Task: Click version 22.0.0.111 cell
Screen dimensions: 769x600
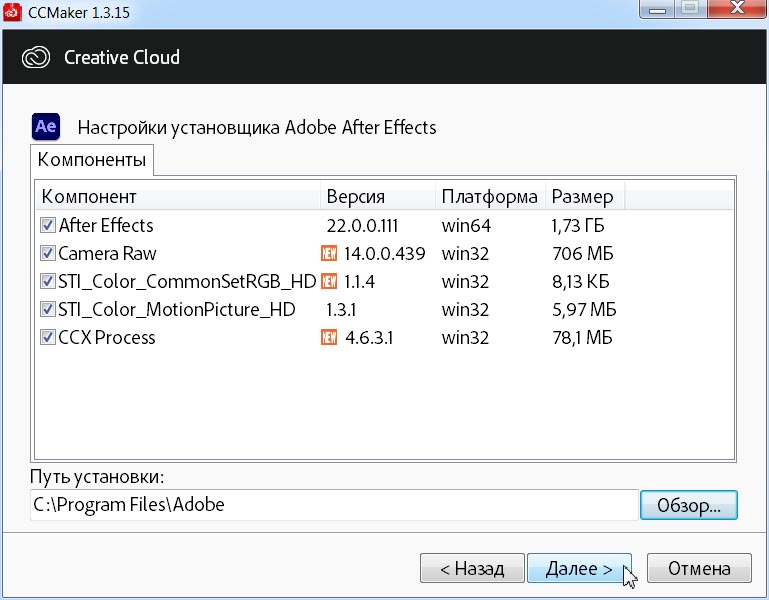Action: click(x=362, y=226)
